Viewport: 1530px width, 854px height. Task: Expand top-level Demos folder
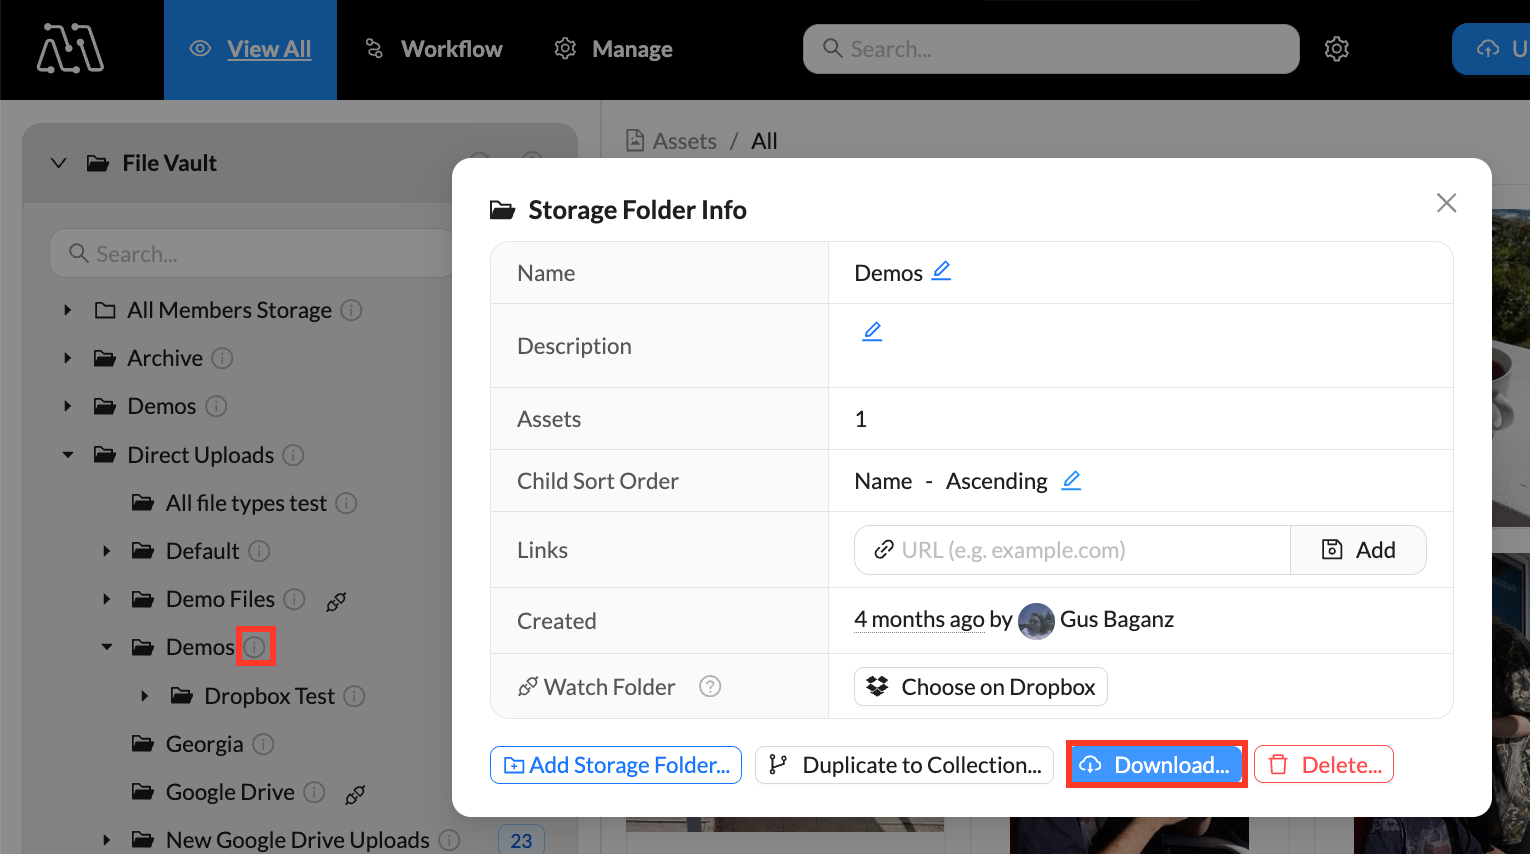(x=67, y=406)
